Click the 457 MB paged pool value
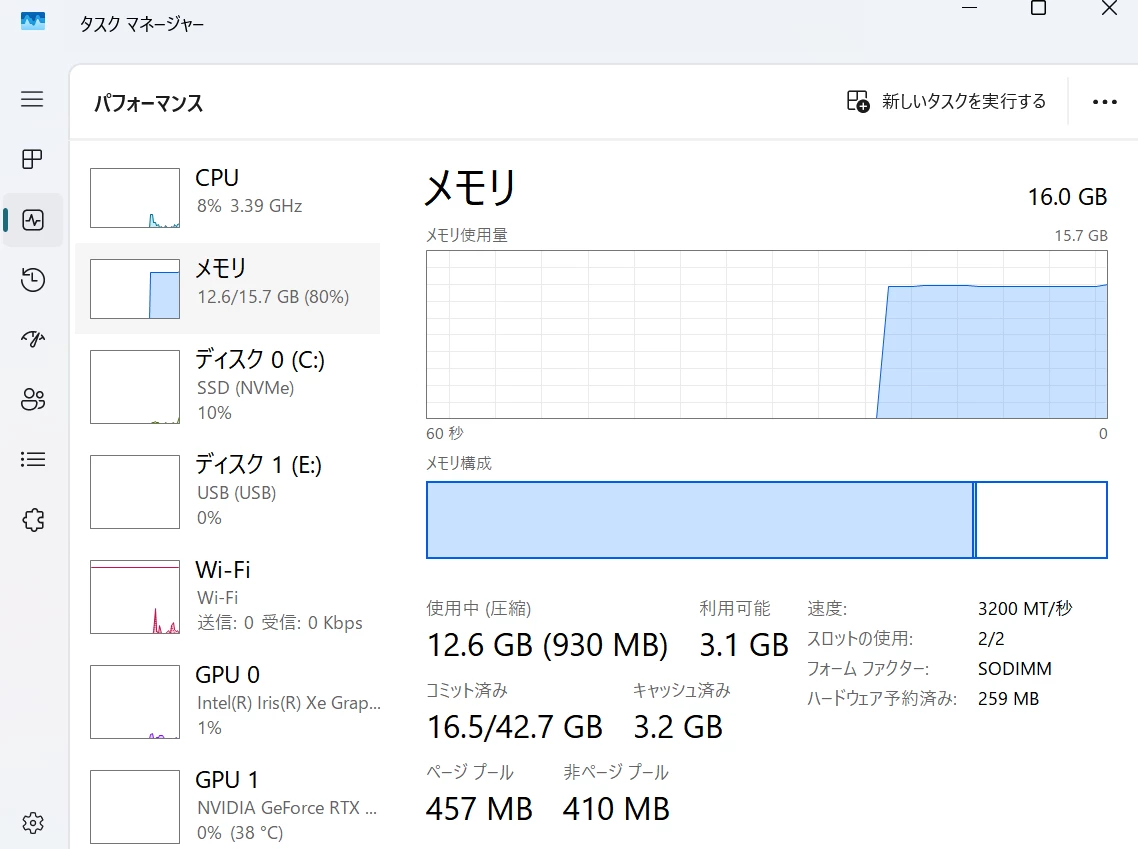The image size is (1138, 849). coord(479,808)
